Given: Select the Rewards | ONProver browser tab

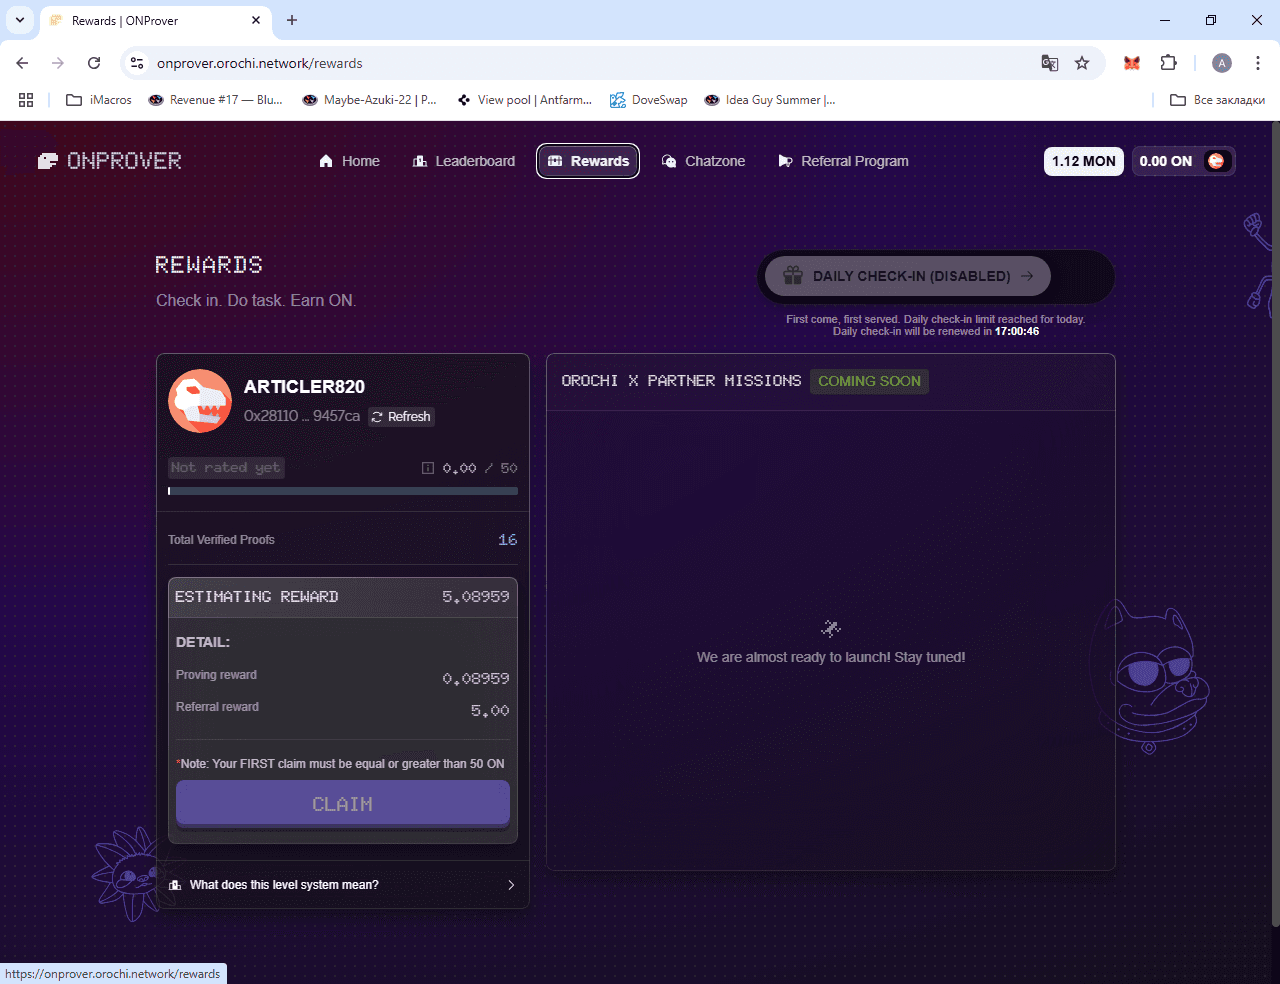Looking at the screenshot, I should tap(156, 20).
